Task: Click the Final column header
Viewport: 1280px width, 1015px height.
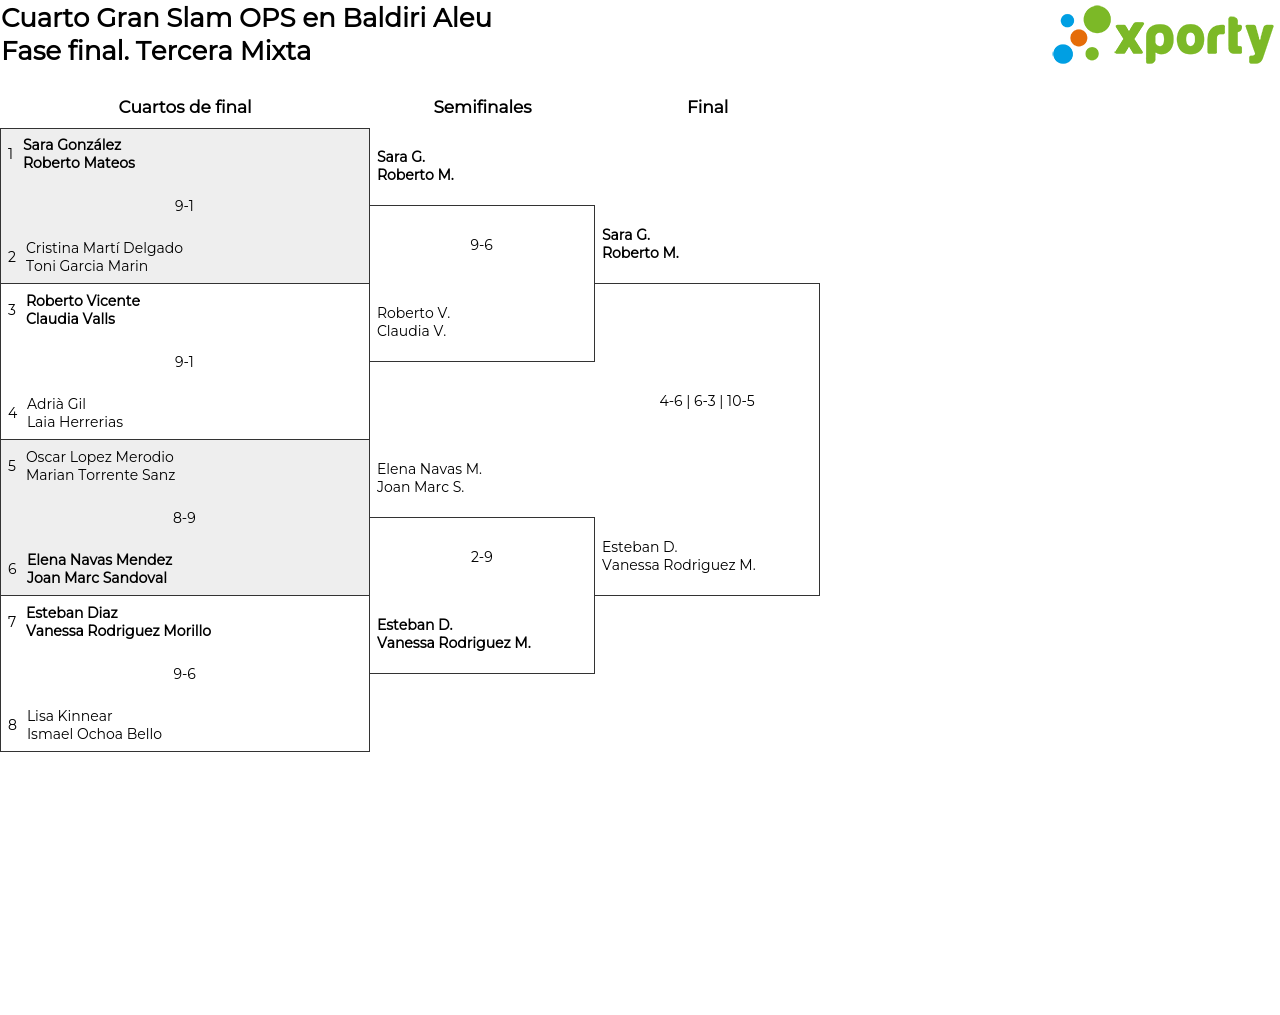Action: click(707, 107)
